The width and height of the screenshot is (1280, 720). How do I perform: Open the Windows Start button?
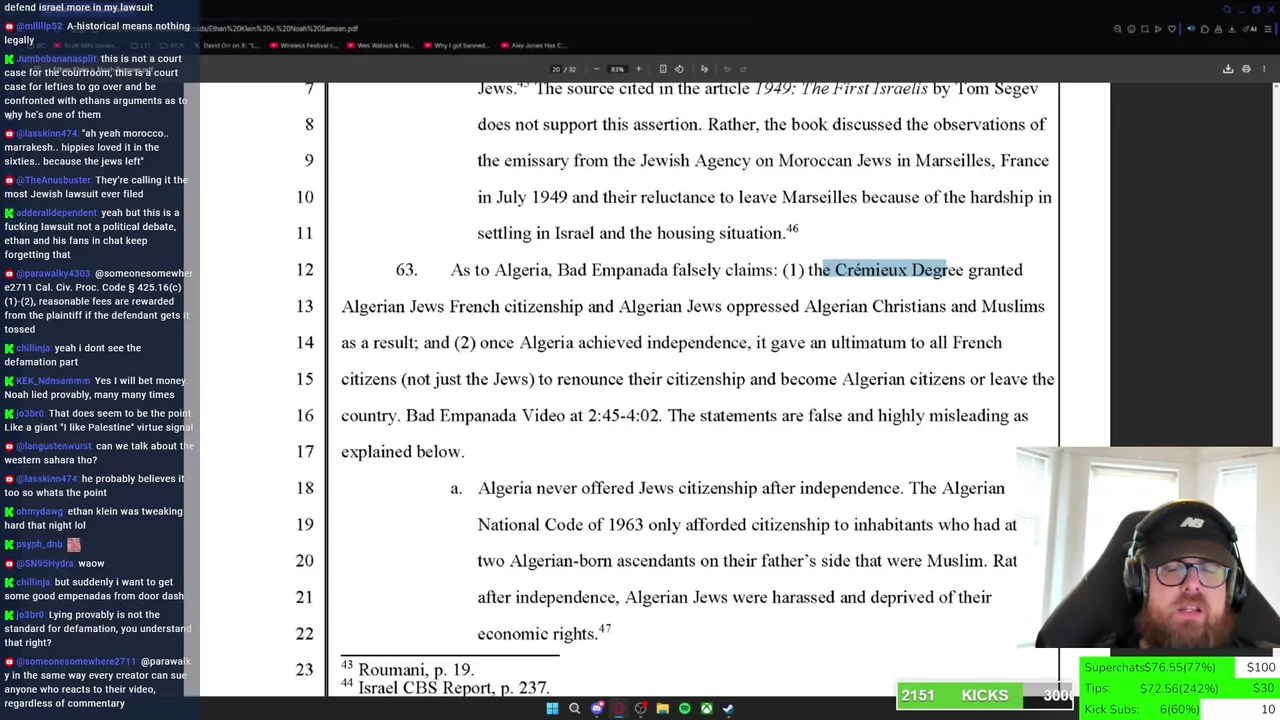tap(552, 709)
